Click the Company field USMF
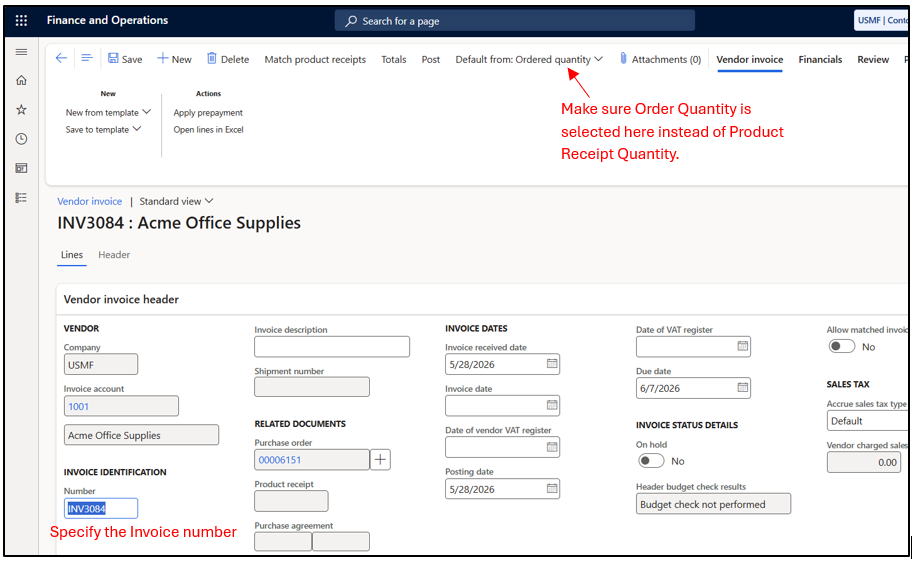The width and height of the screenshot is (915, 562). tap(101, 365)
